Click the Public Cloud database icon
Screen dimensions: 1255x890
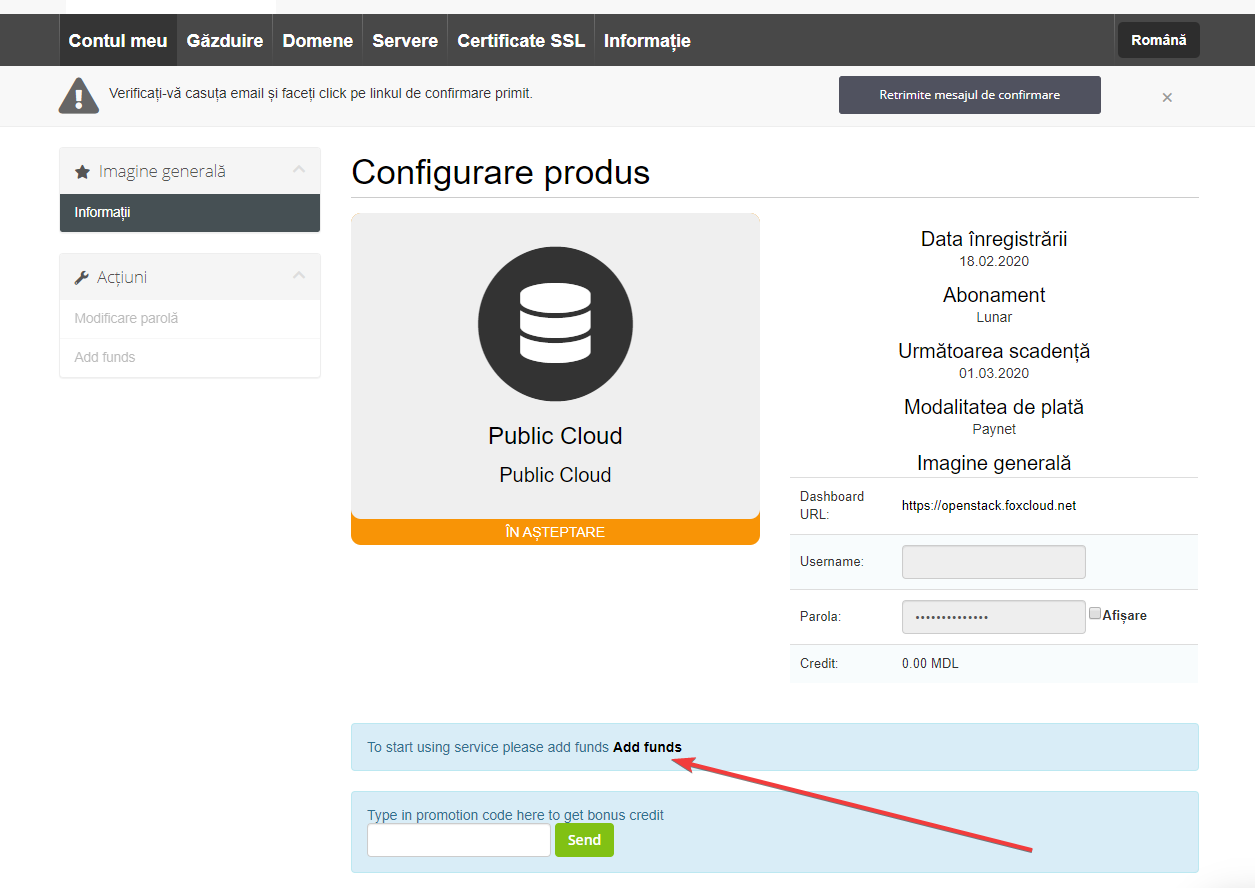[555, 323]
